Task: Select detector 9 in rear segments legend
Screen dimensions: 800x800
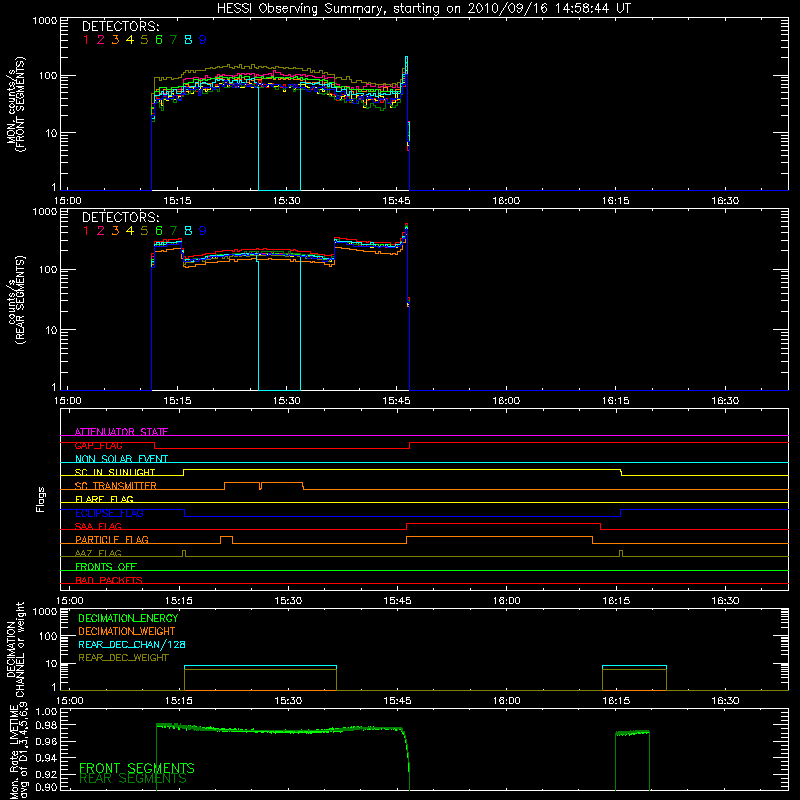Action: 203,231
